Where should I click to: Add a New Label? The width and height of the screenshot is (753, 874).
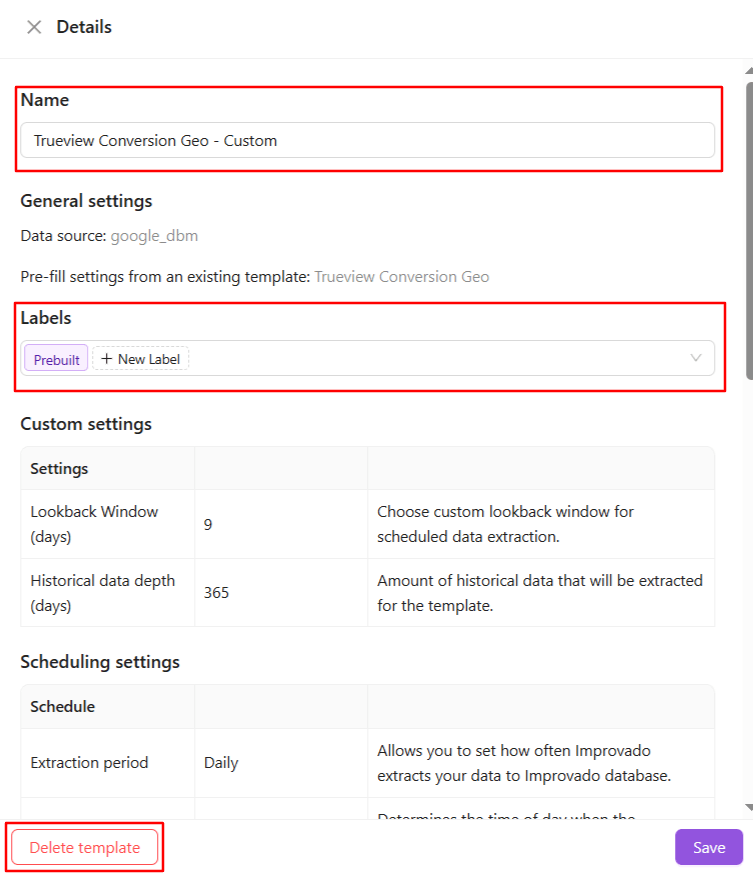pyautogui.click(x=140, y=359)
